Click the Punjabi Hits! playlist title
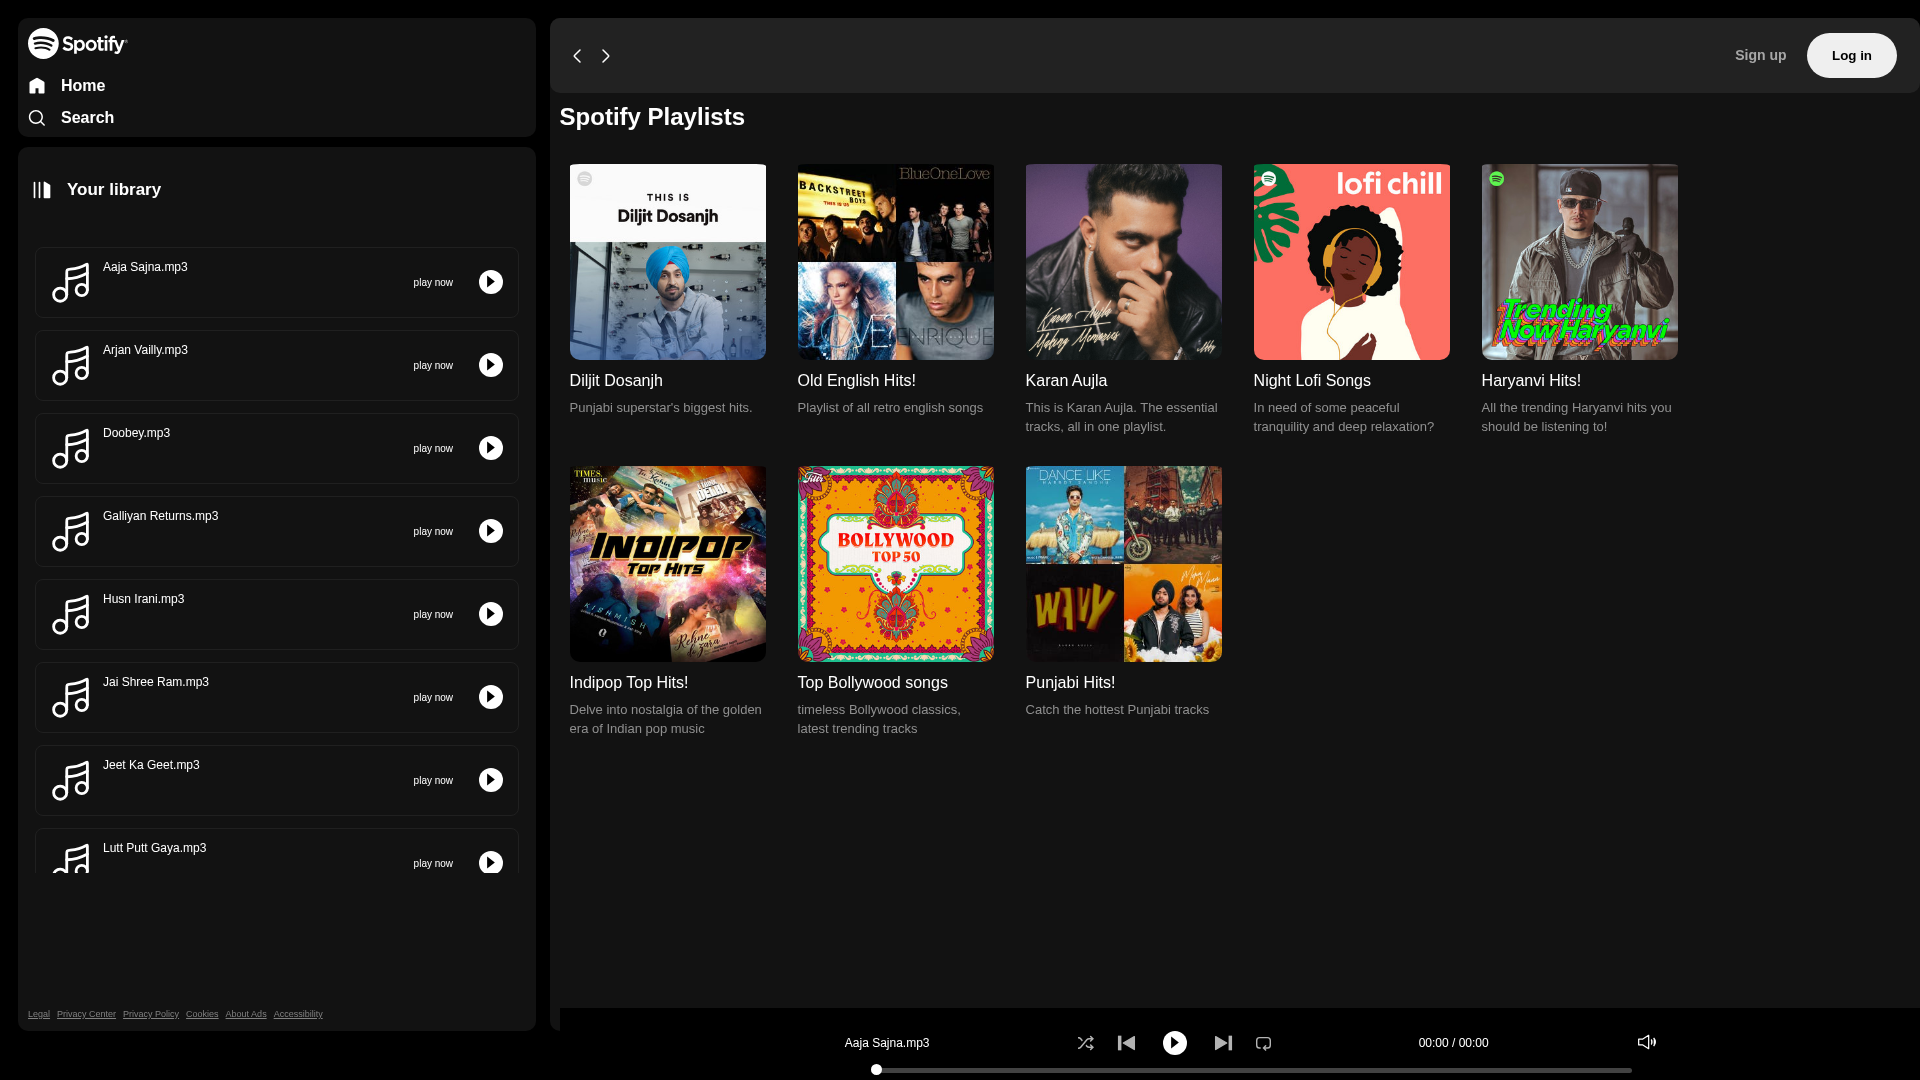Image resolution: width=1920 pixels, height=1080 pixels. [x=1070, y=683]
